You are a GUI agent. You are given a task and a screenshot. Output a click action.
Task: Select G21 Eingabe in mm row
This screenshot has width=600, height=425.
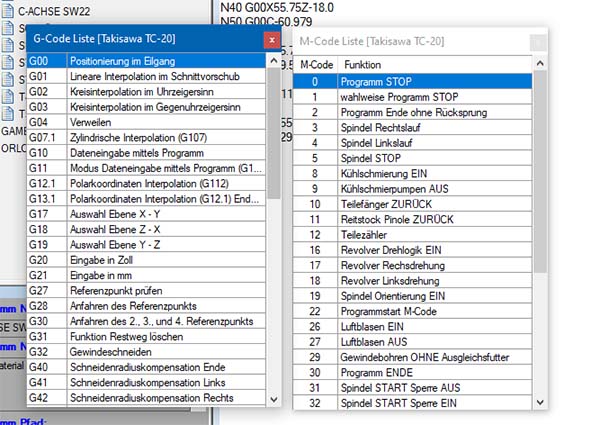pos(146,275)
